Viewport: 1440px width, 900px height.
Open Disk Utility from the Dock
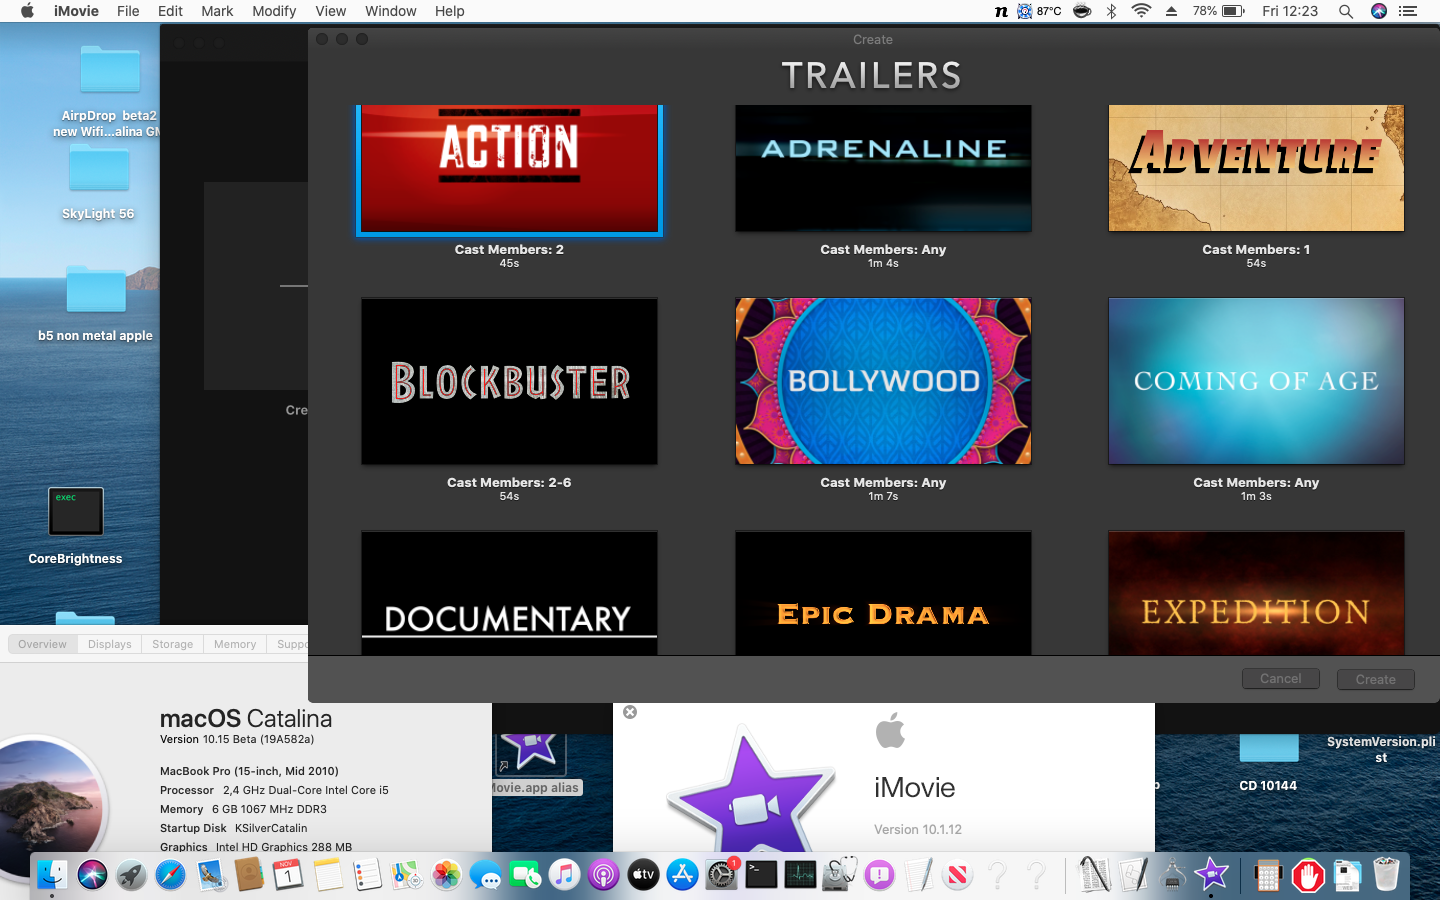(x=840, y=875)
